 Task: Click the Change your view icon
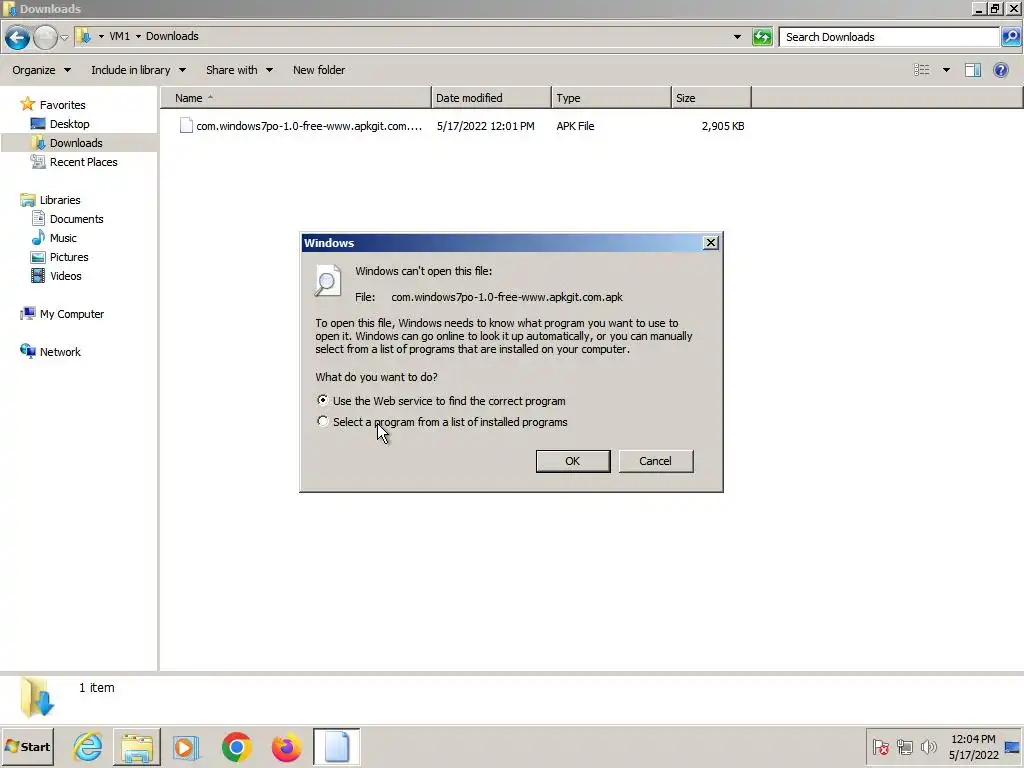[x=921, y=70]
